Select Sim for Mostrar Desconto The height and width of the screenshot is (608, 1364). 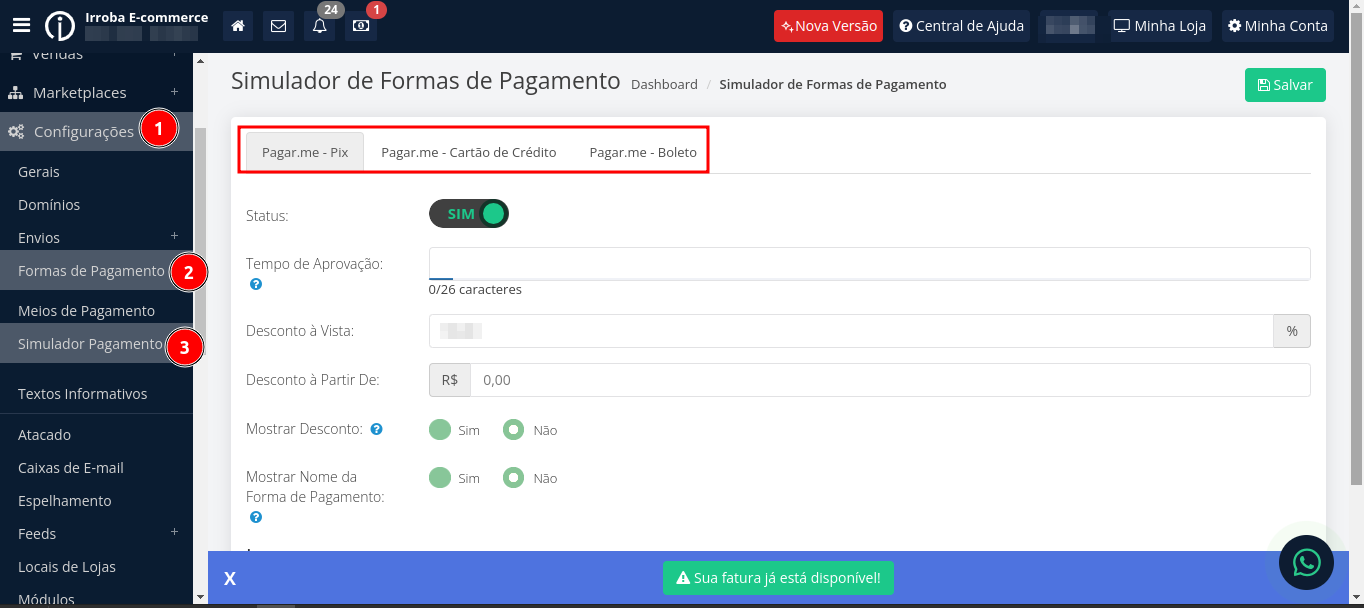point(440,430)
